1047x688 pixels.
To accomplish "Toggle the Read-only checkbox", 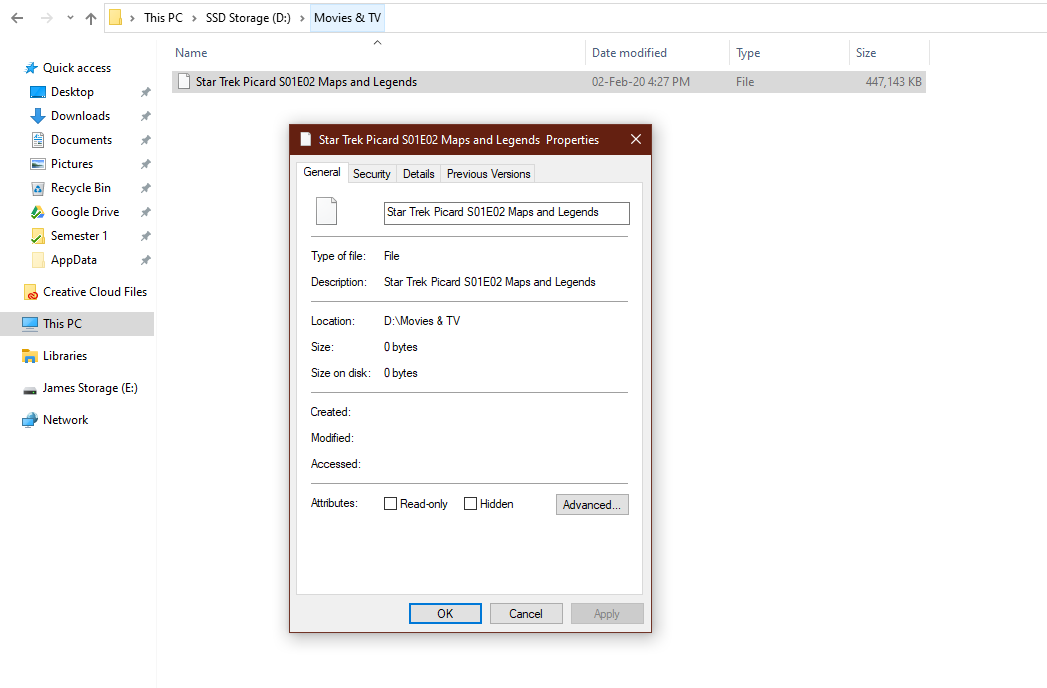I will 391,504.
